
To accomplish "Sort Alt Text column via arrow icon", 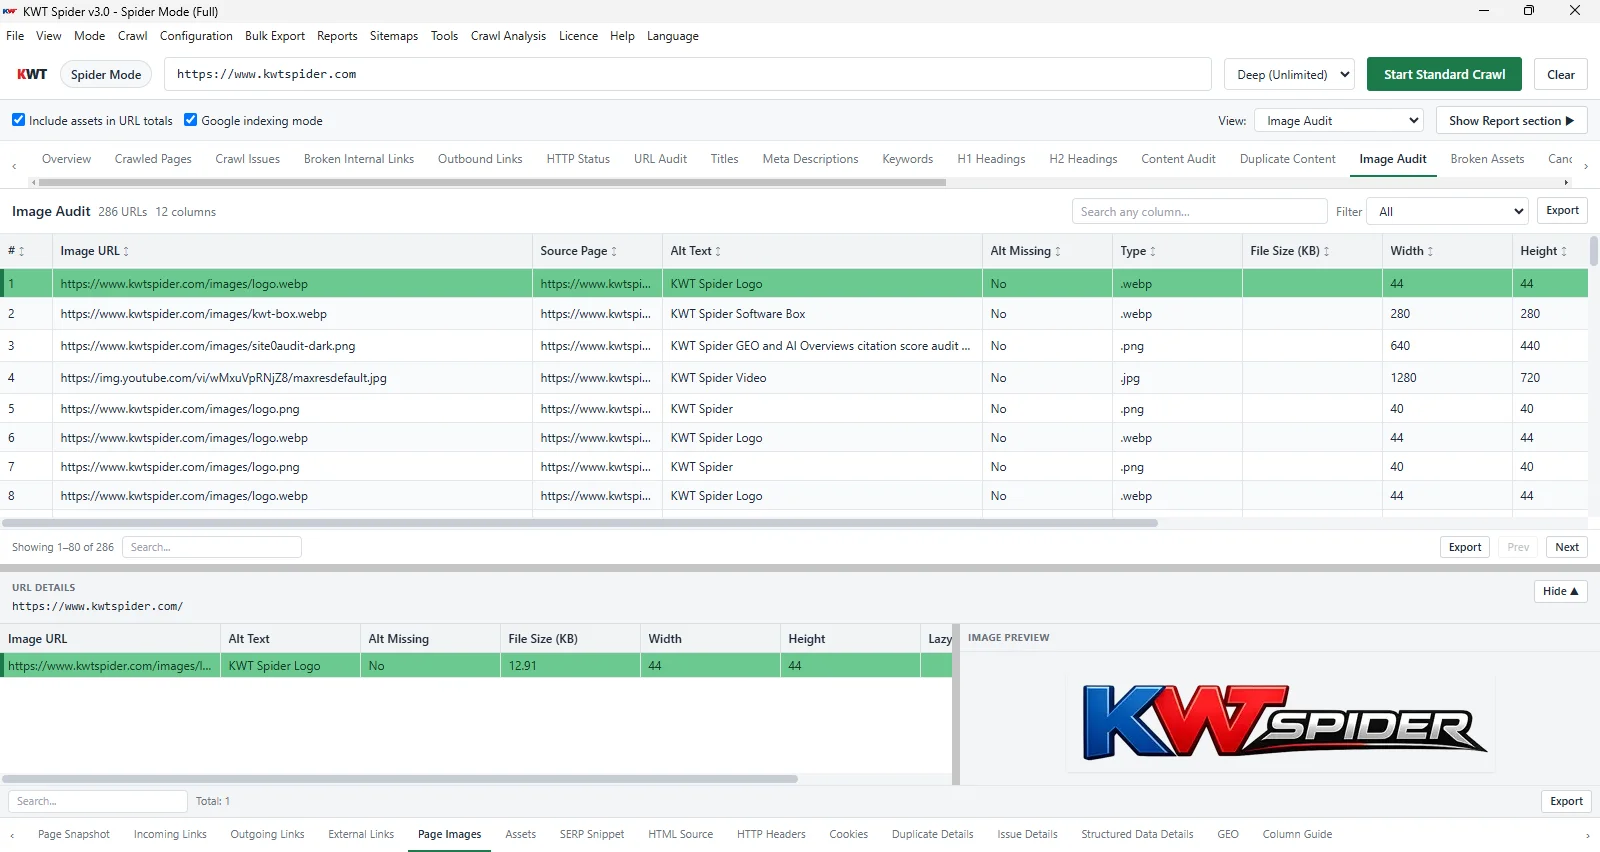I will pyautogui.click(x=718, y=252).
